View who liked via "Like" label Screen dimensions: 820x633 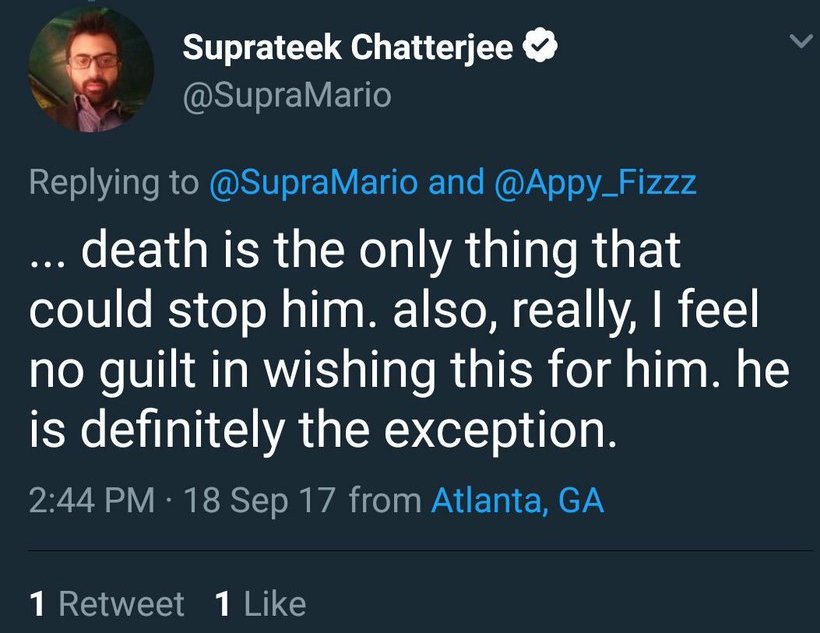[274, 604]
